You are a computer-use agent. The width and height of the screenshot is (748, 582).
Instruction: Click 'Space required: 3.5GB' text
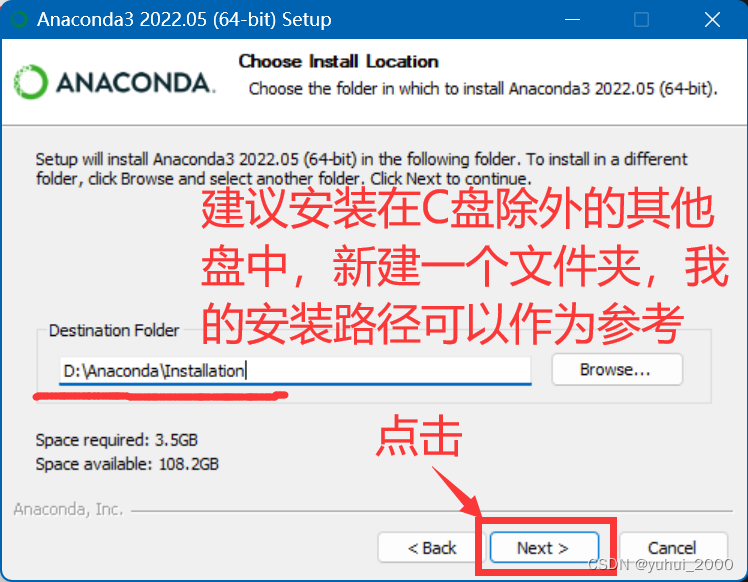(x=116, y=439)
